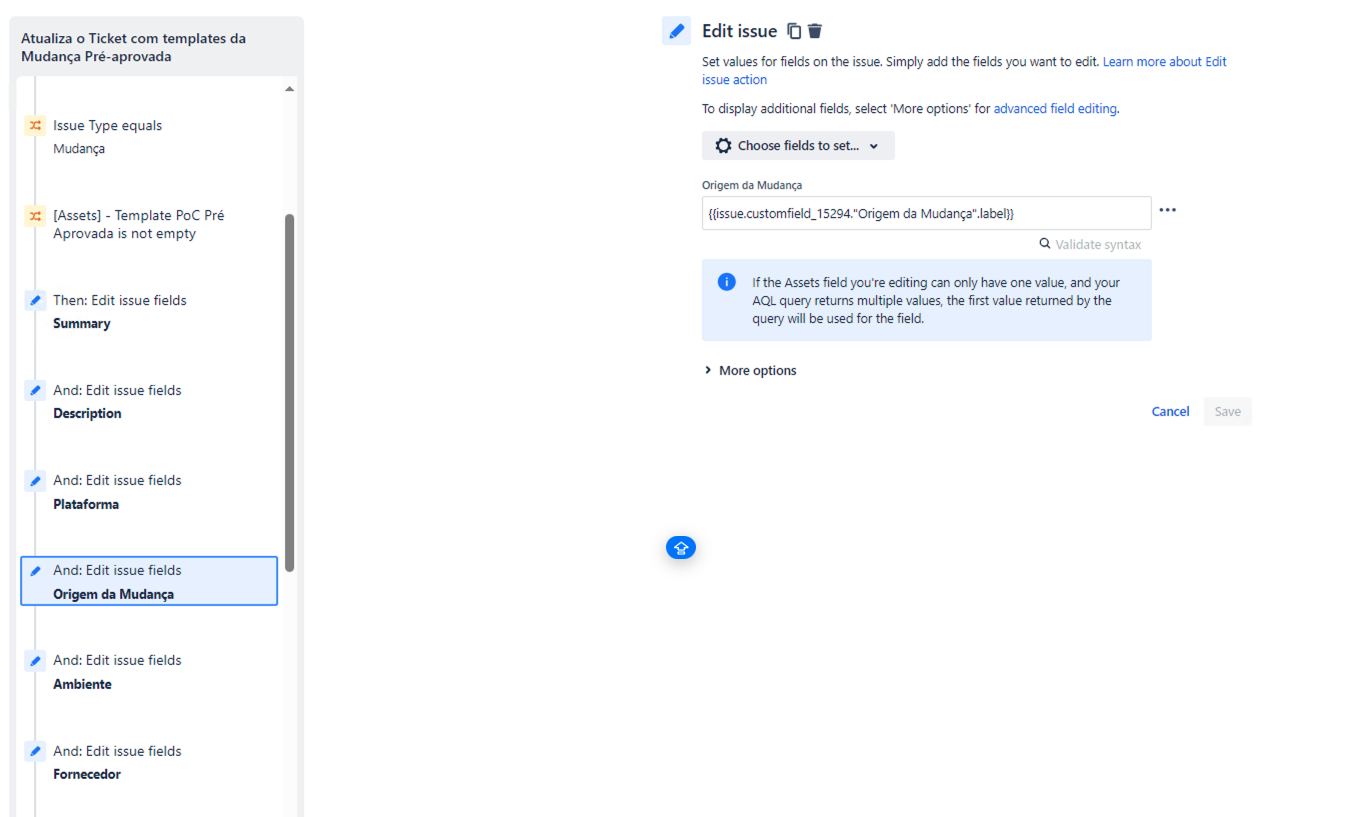Click the pencil icon of the Description step
The width and height of the screenshot is (1350, 817).
tap(35, 390)
